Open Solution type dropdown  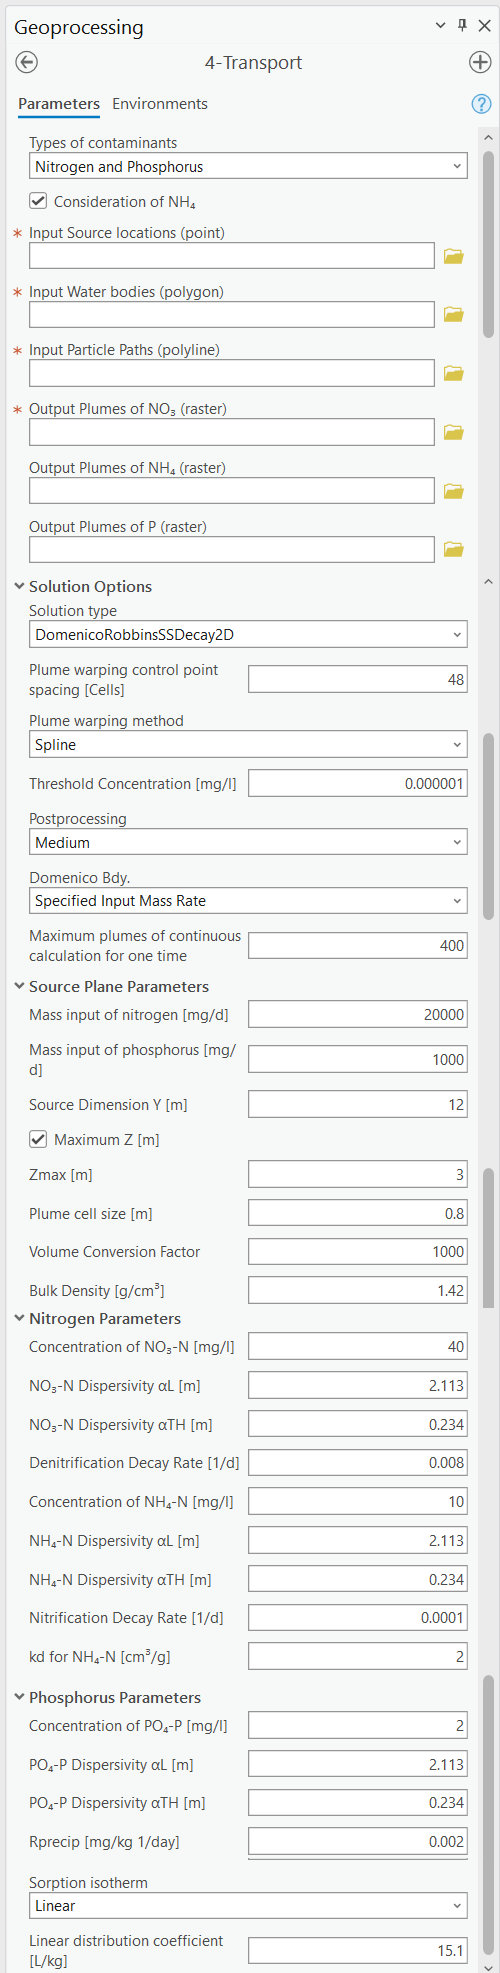[248, 634]
